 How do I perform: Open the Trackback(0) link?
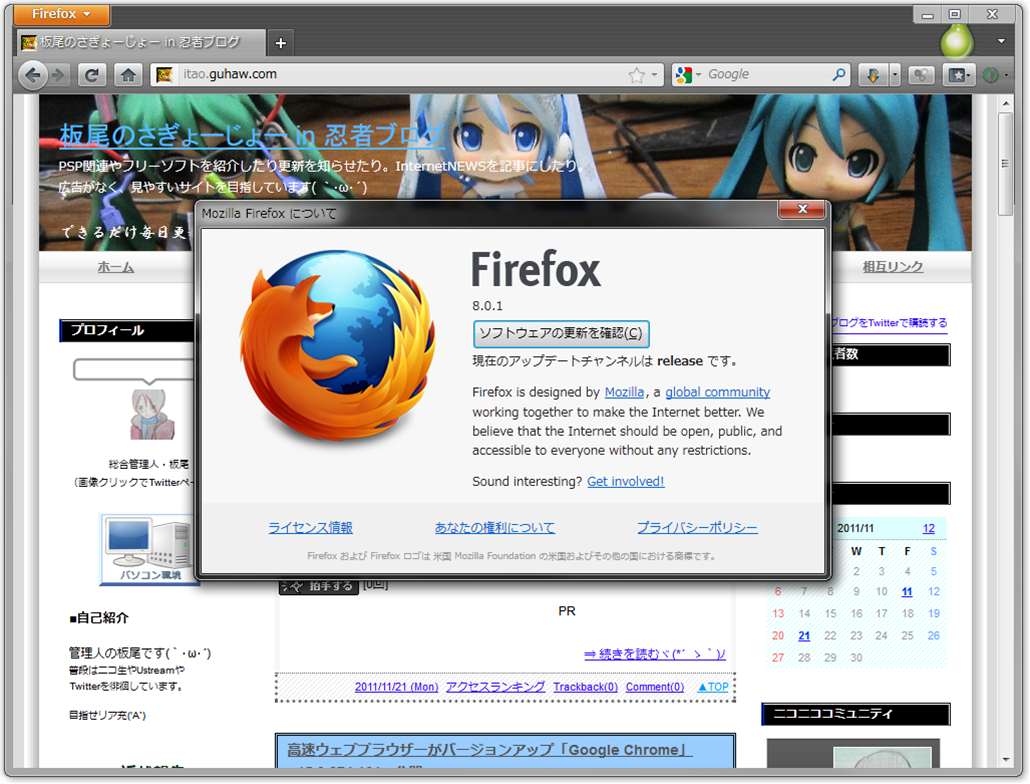585,687
